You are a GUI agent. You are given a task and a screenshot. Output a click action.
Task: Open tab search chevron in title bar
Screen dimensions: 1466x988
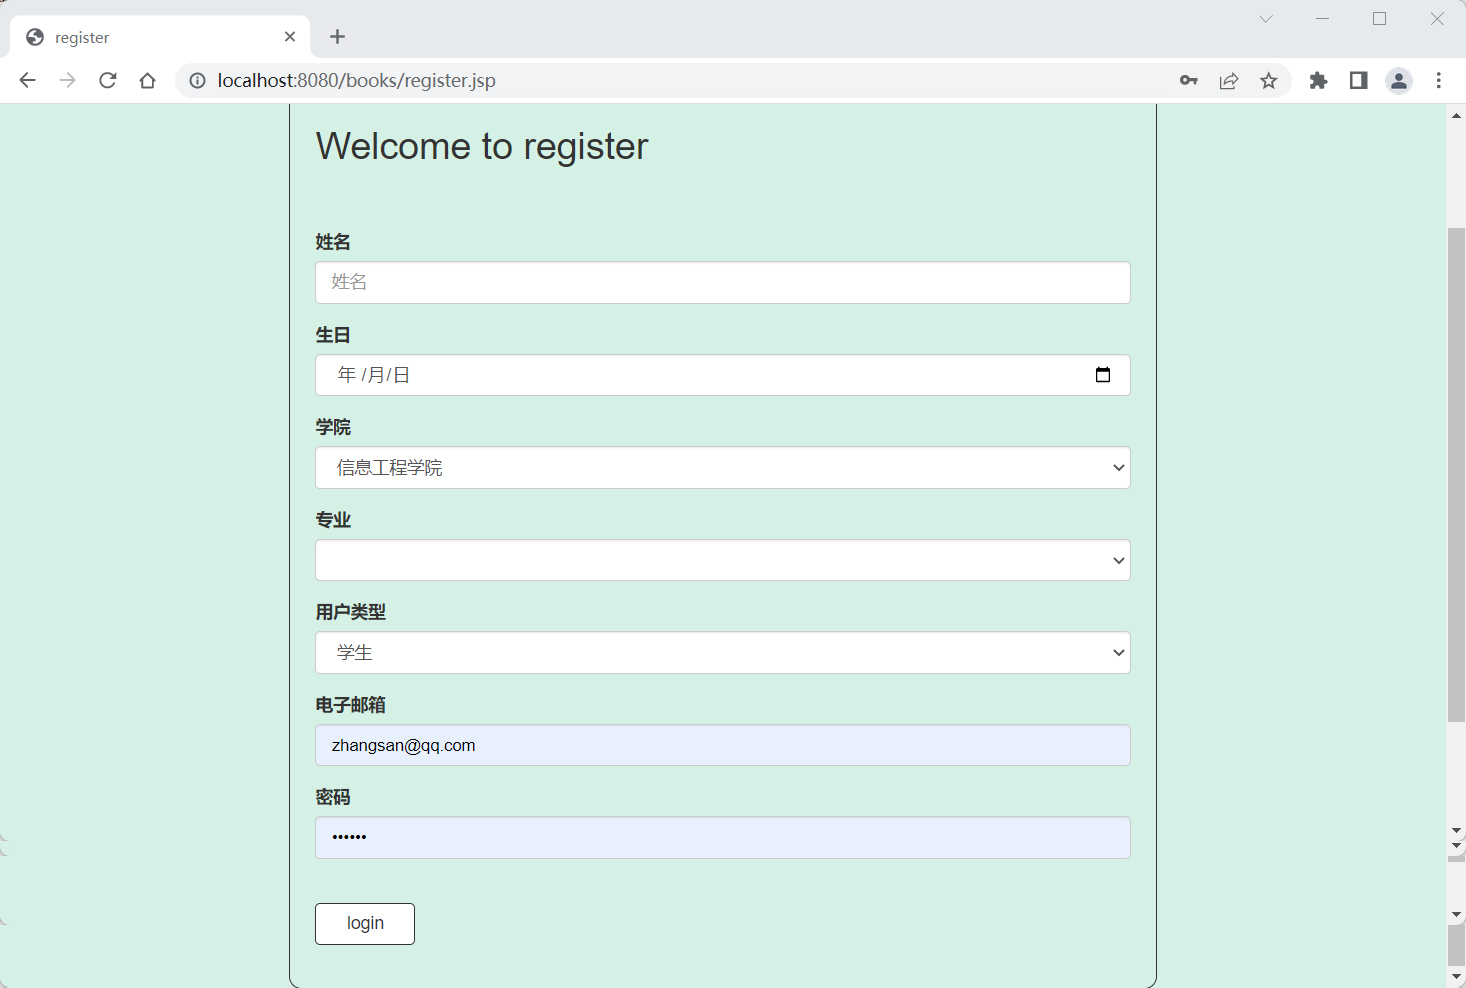(x=1266, y=19)
